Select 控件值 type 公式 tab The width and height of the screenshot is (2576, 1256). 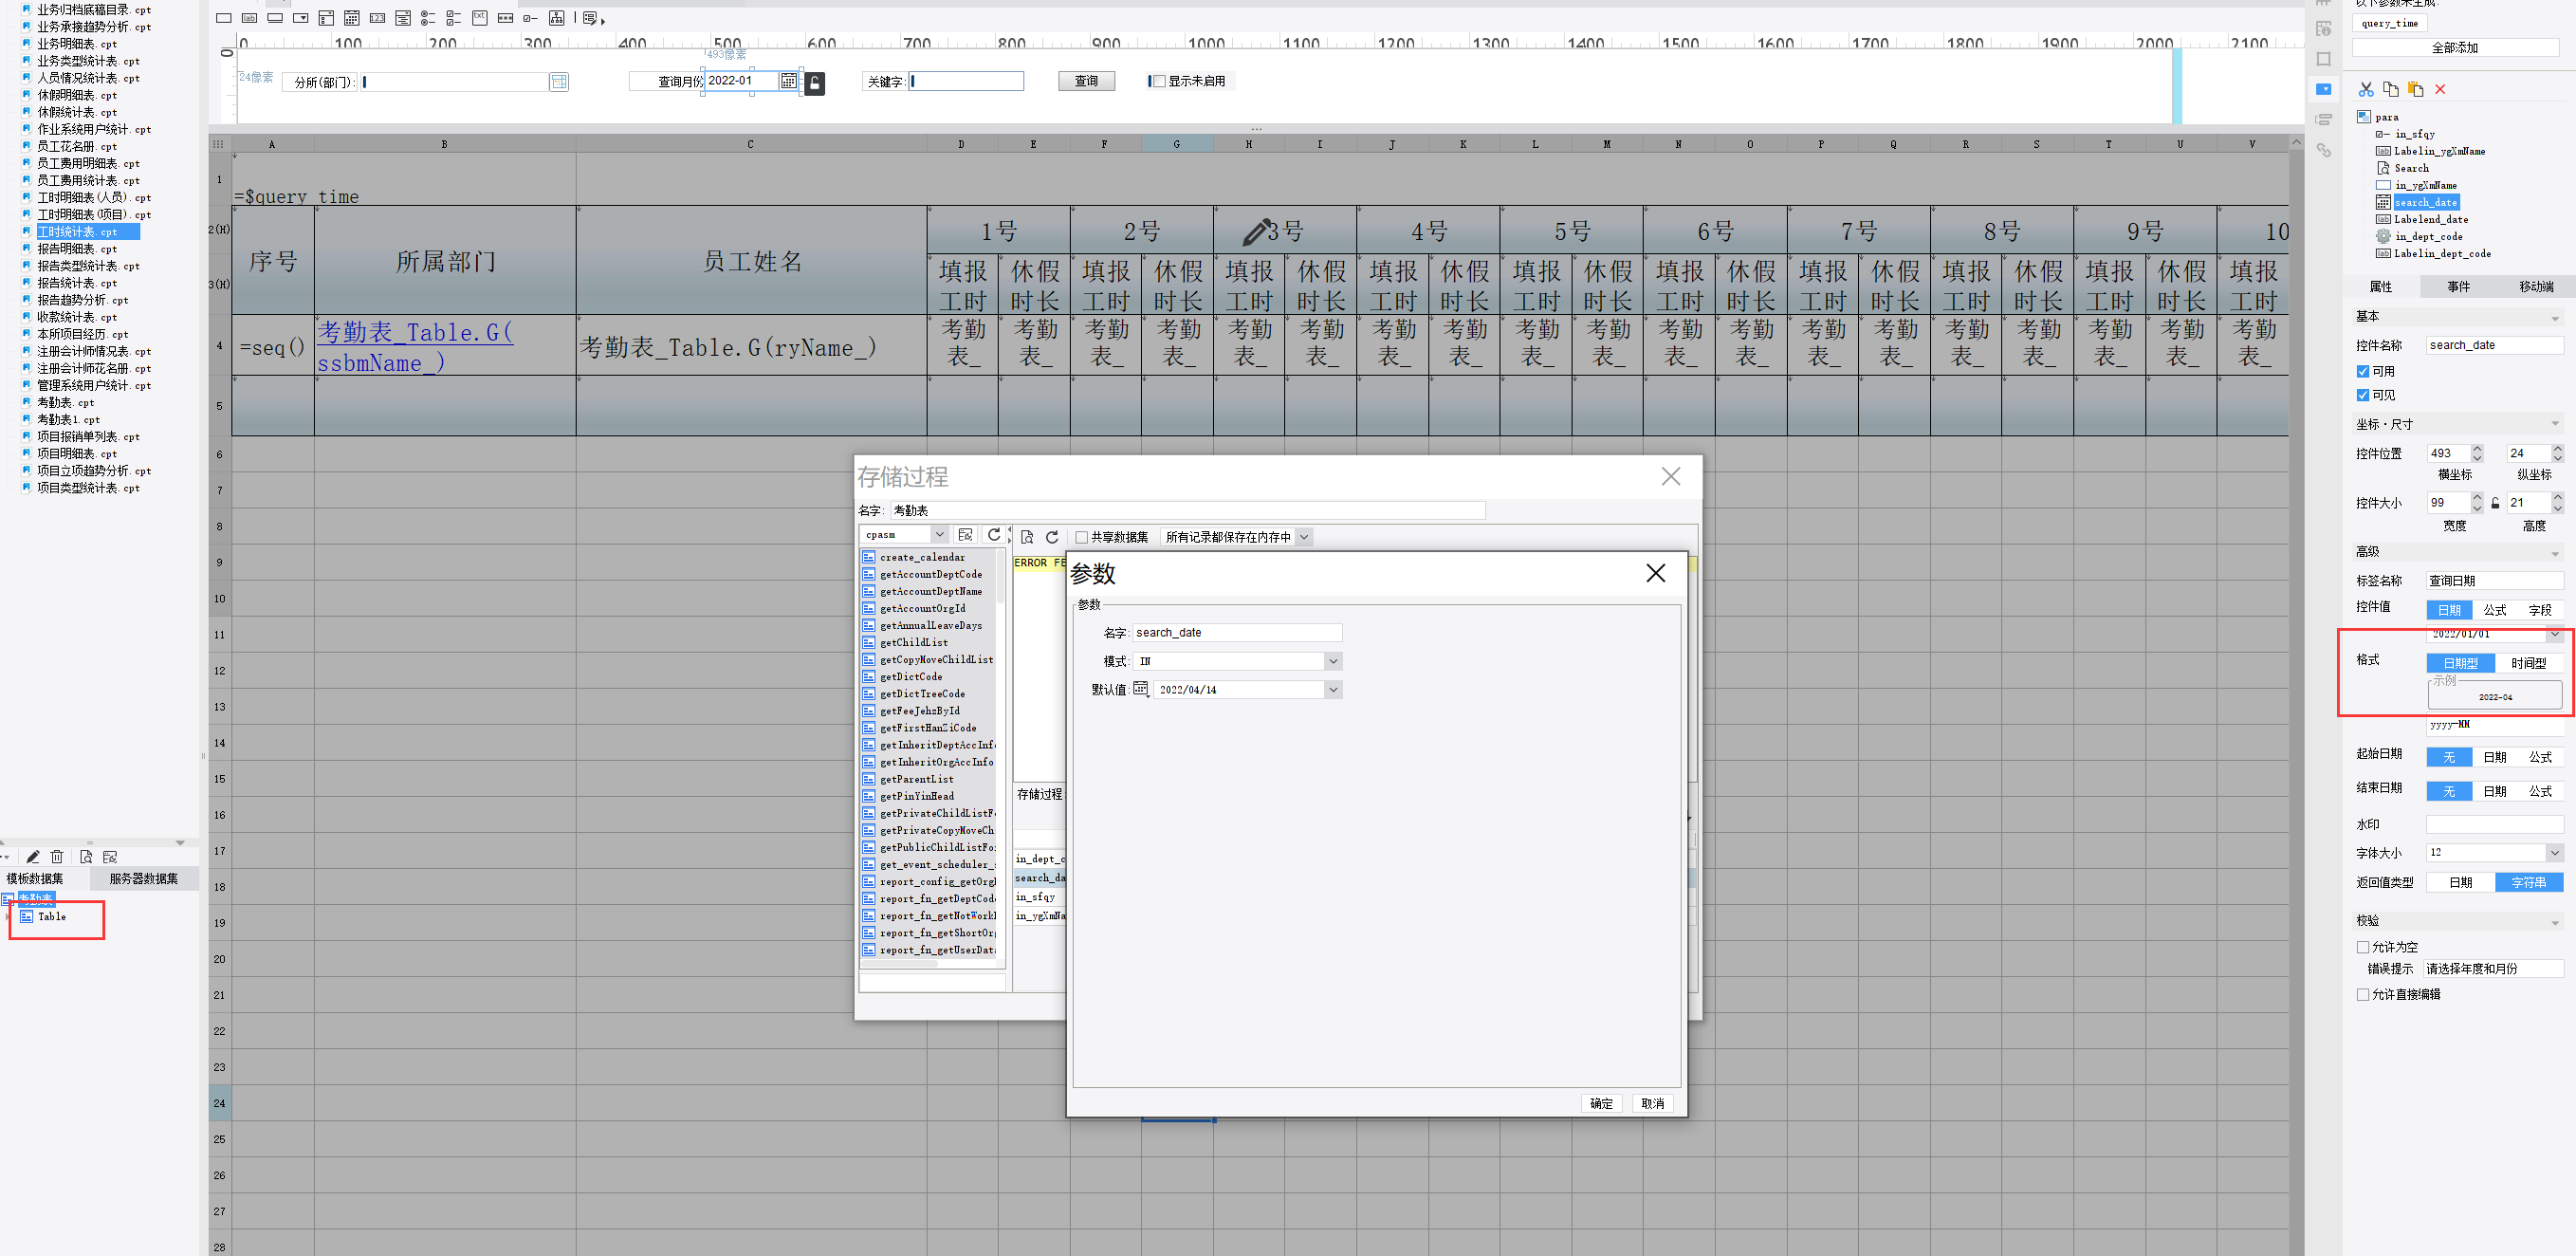2495,610
